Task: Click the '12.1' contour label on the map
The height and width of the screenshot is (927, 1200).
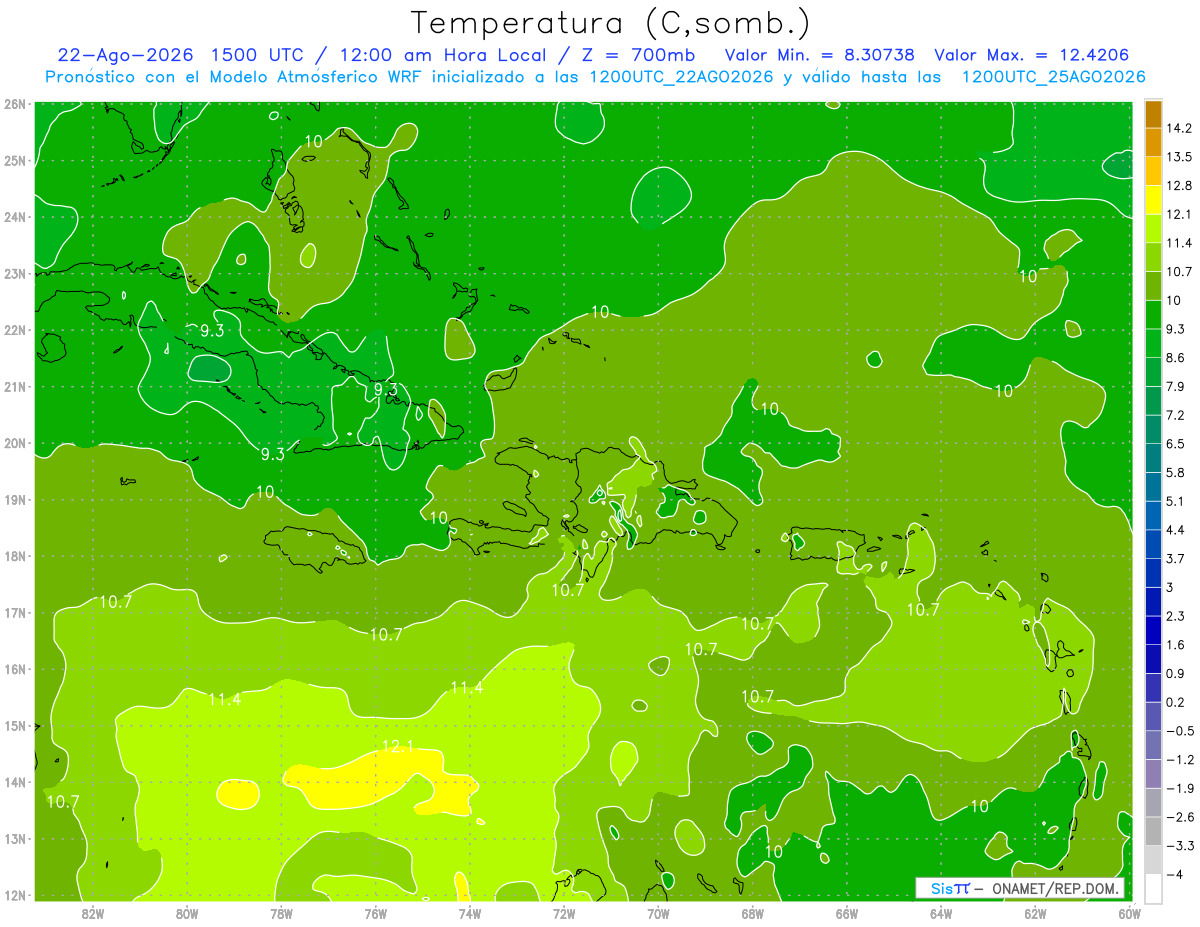Action: (398, 746)
